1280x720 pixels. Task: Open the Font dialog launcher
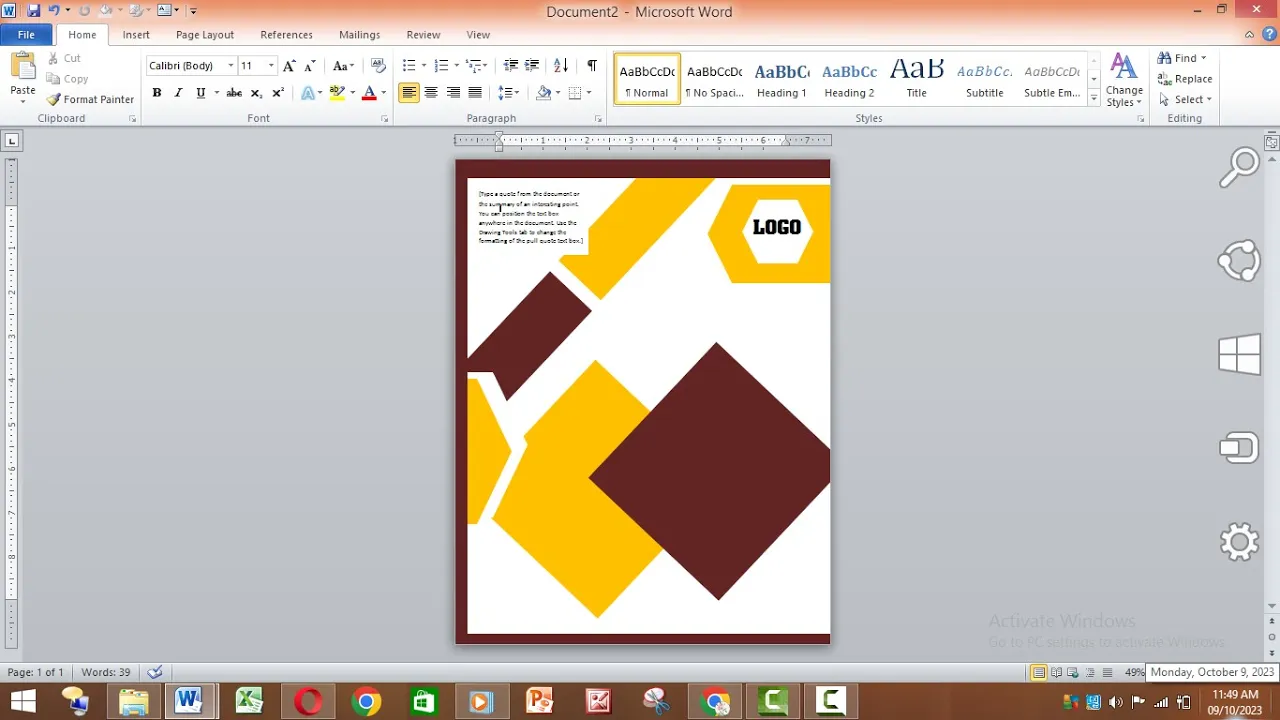pyautogui.click(x=385, y=119)
